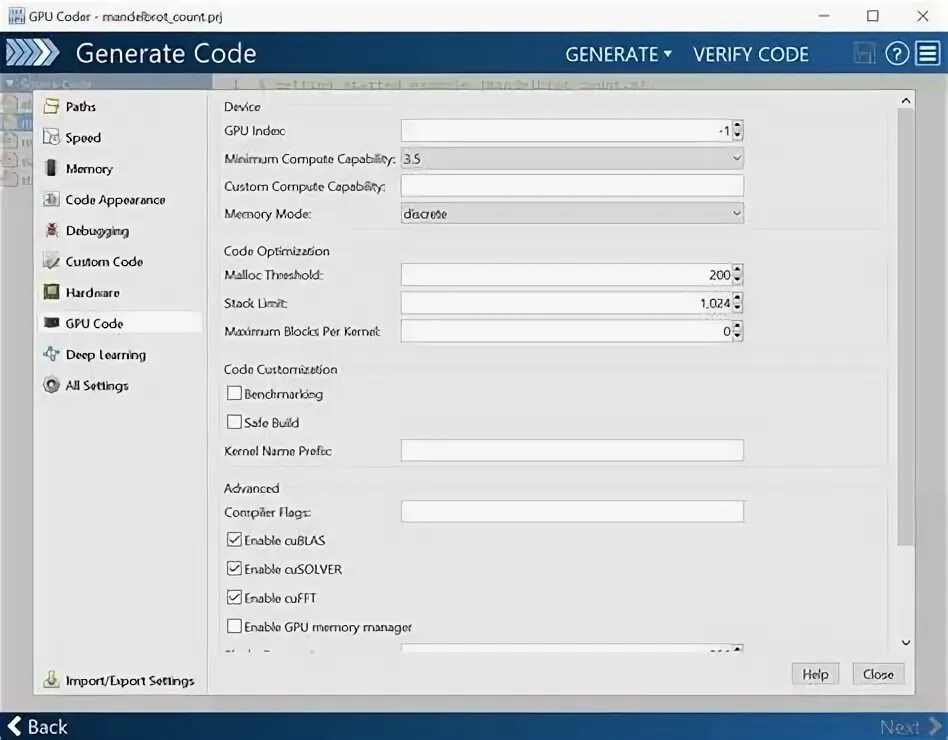Click the save project disk icon

tap(864, 53)
